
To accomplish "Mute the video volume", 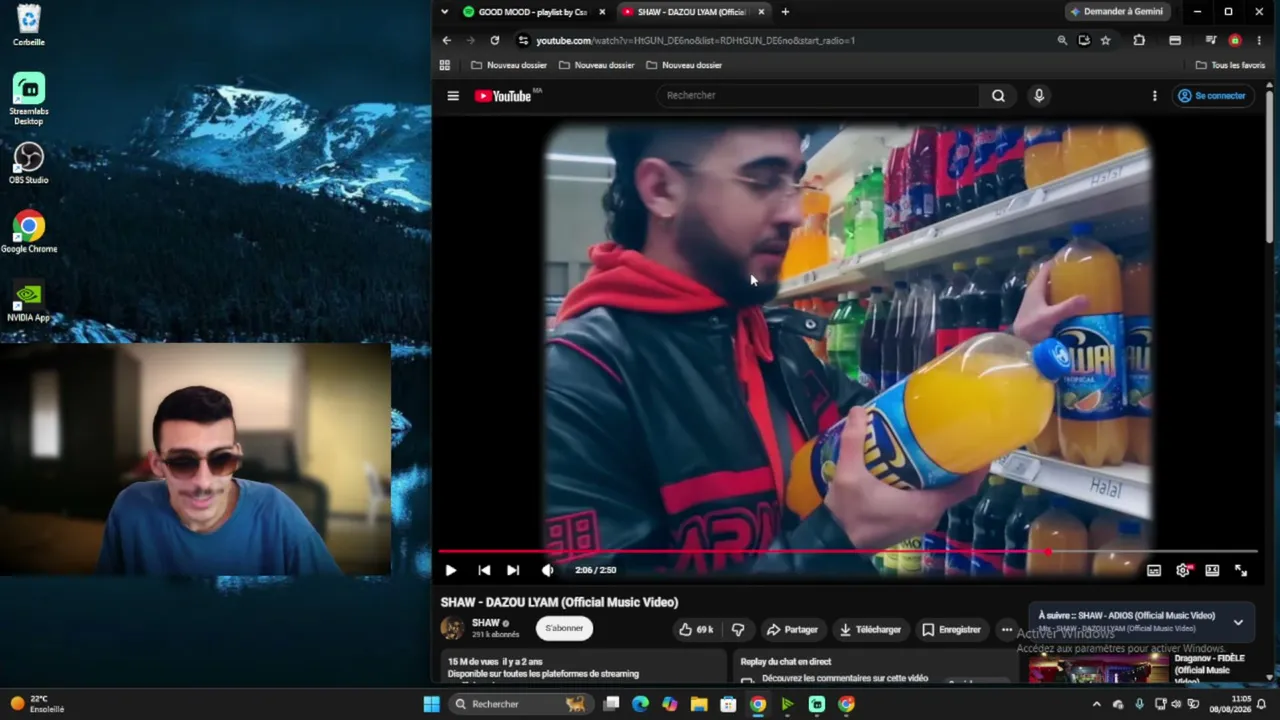I will pyautogui.click(x=547, y=570).
